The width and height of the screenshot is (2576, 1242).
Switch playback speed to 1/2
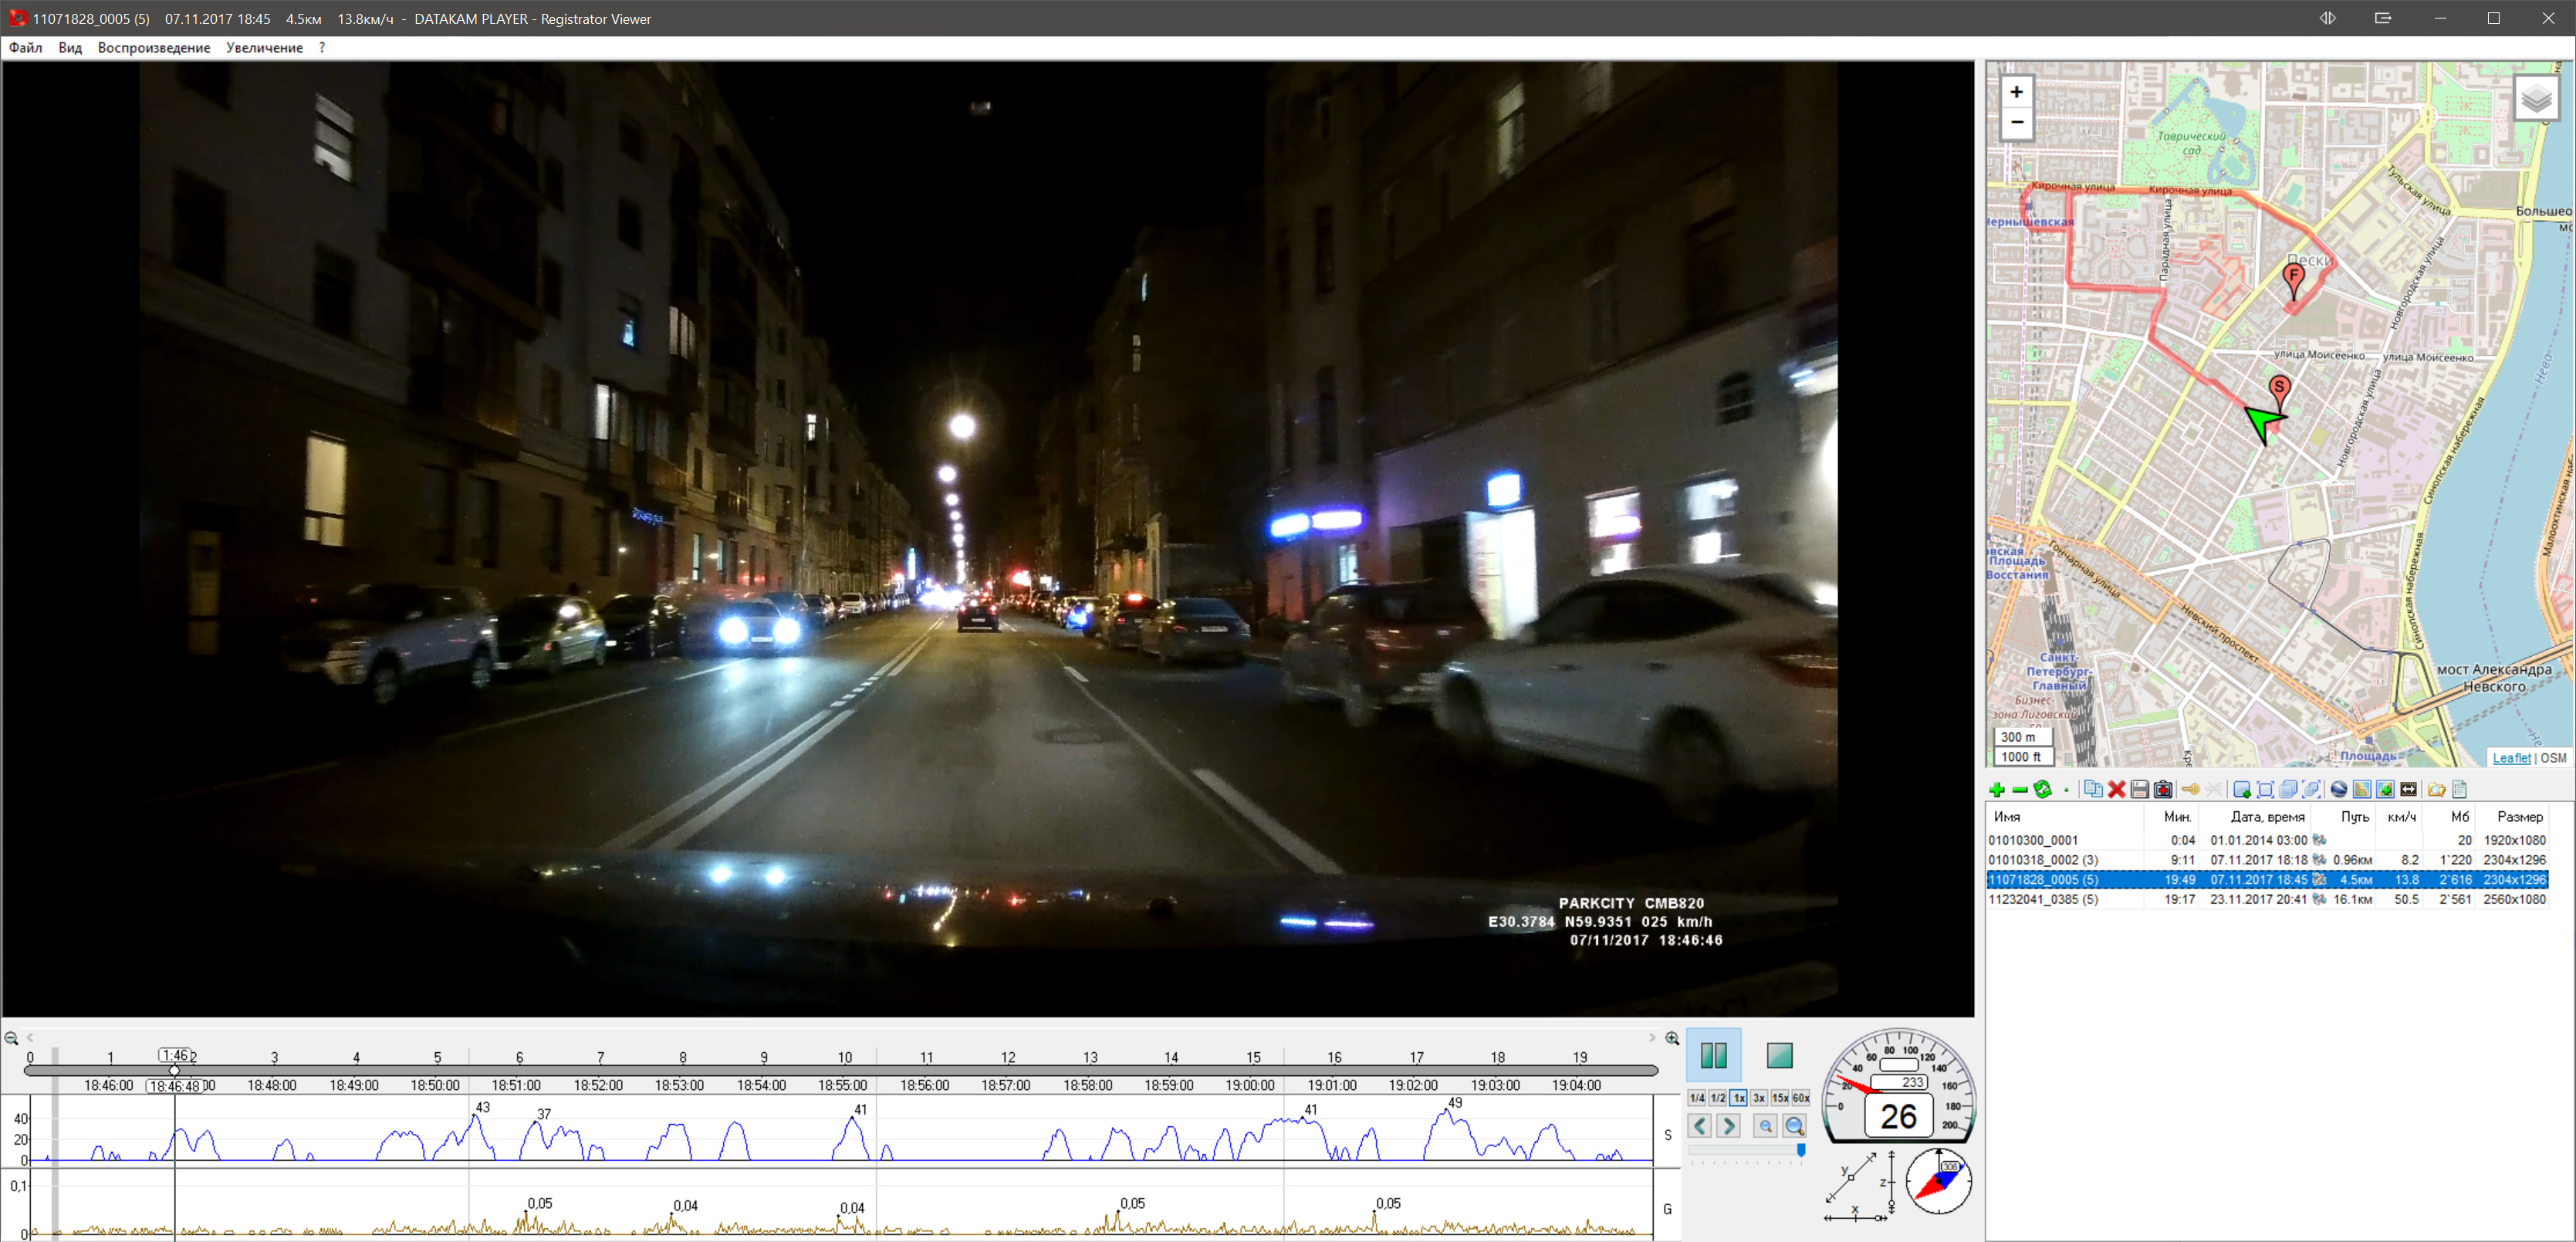pyautogui.click(x=1718, y=1098)
